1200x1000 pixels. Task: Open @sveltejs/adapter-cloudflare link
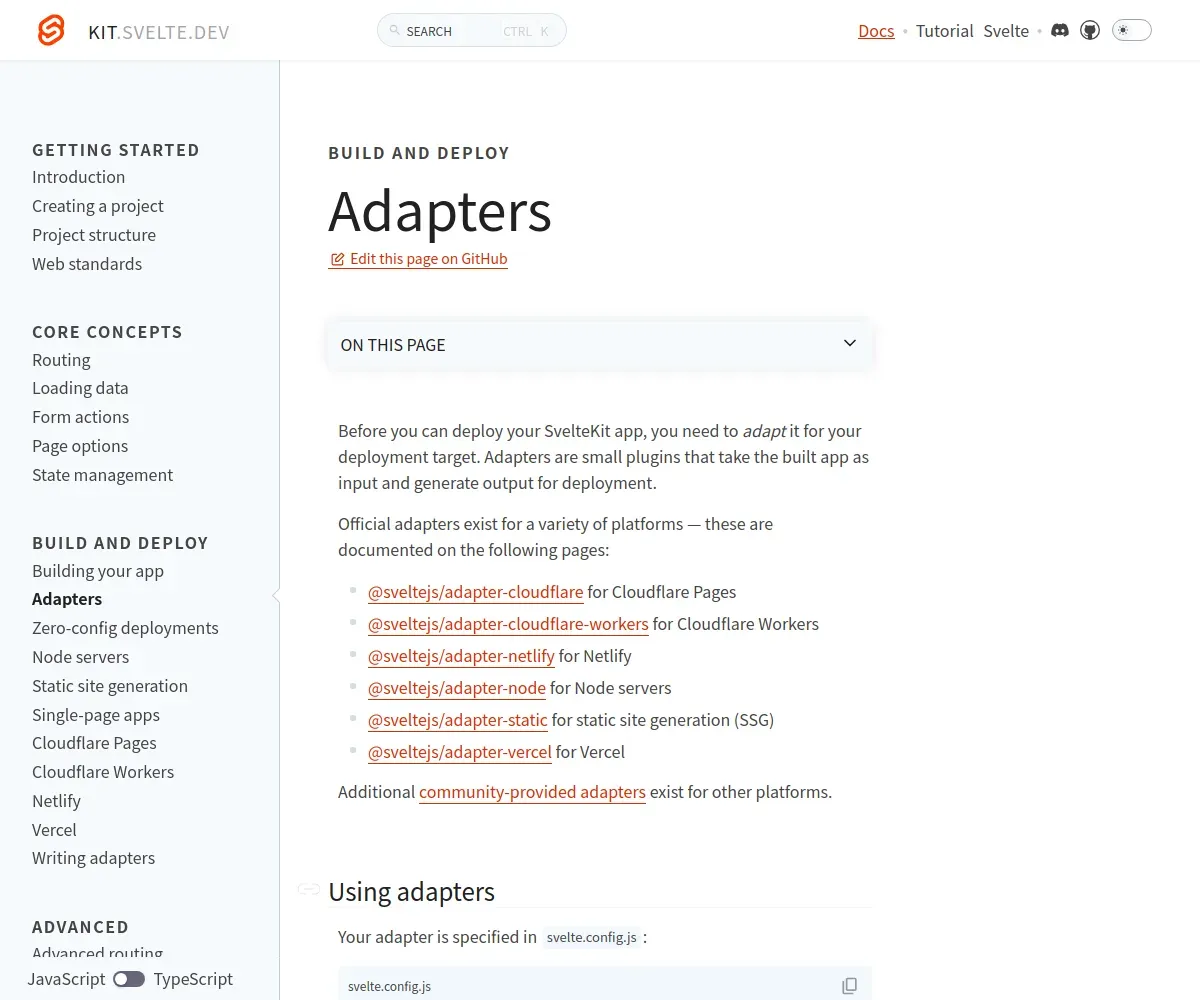point(475,592)
